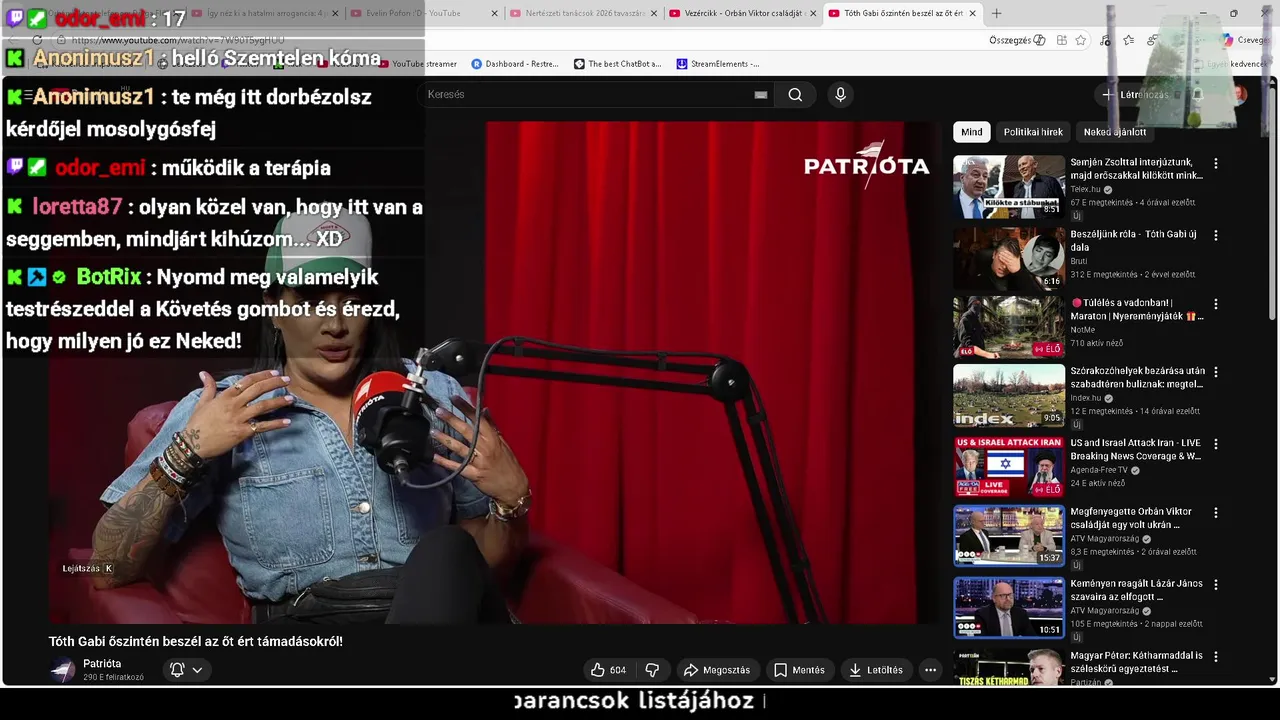Image resolution: width=1280 pixels, height=720 pixels.
Task: Open the on-screen keyboard icon in the search box
Action: [761, 95]
